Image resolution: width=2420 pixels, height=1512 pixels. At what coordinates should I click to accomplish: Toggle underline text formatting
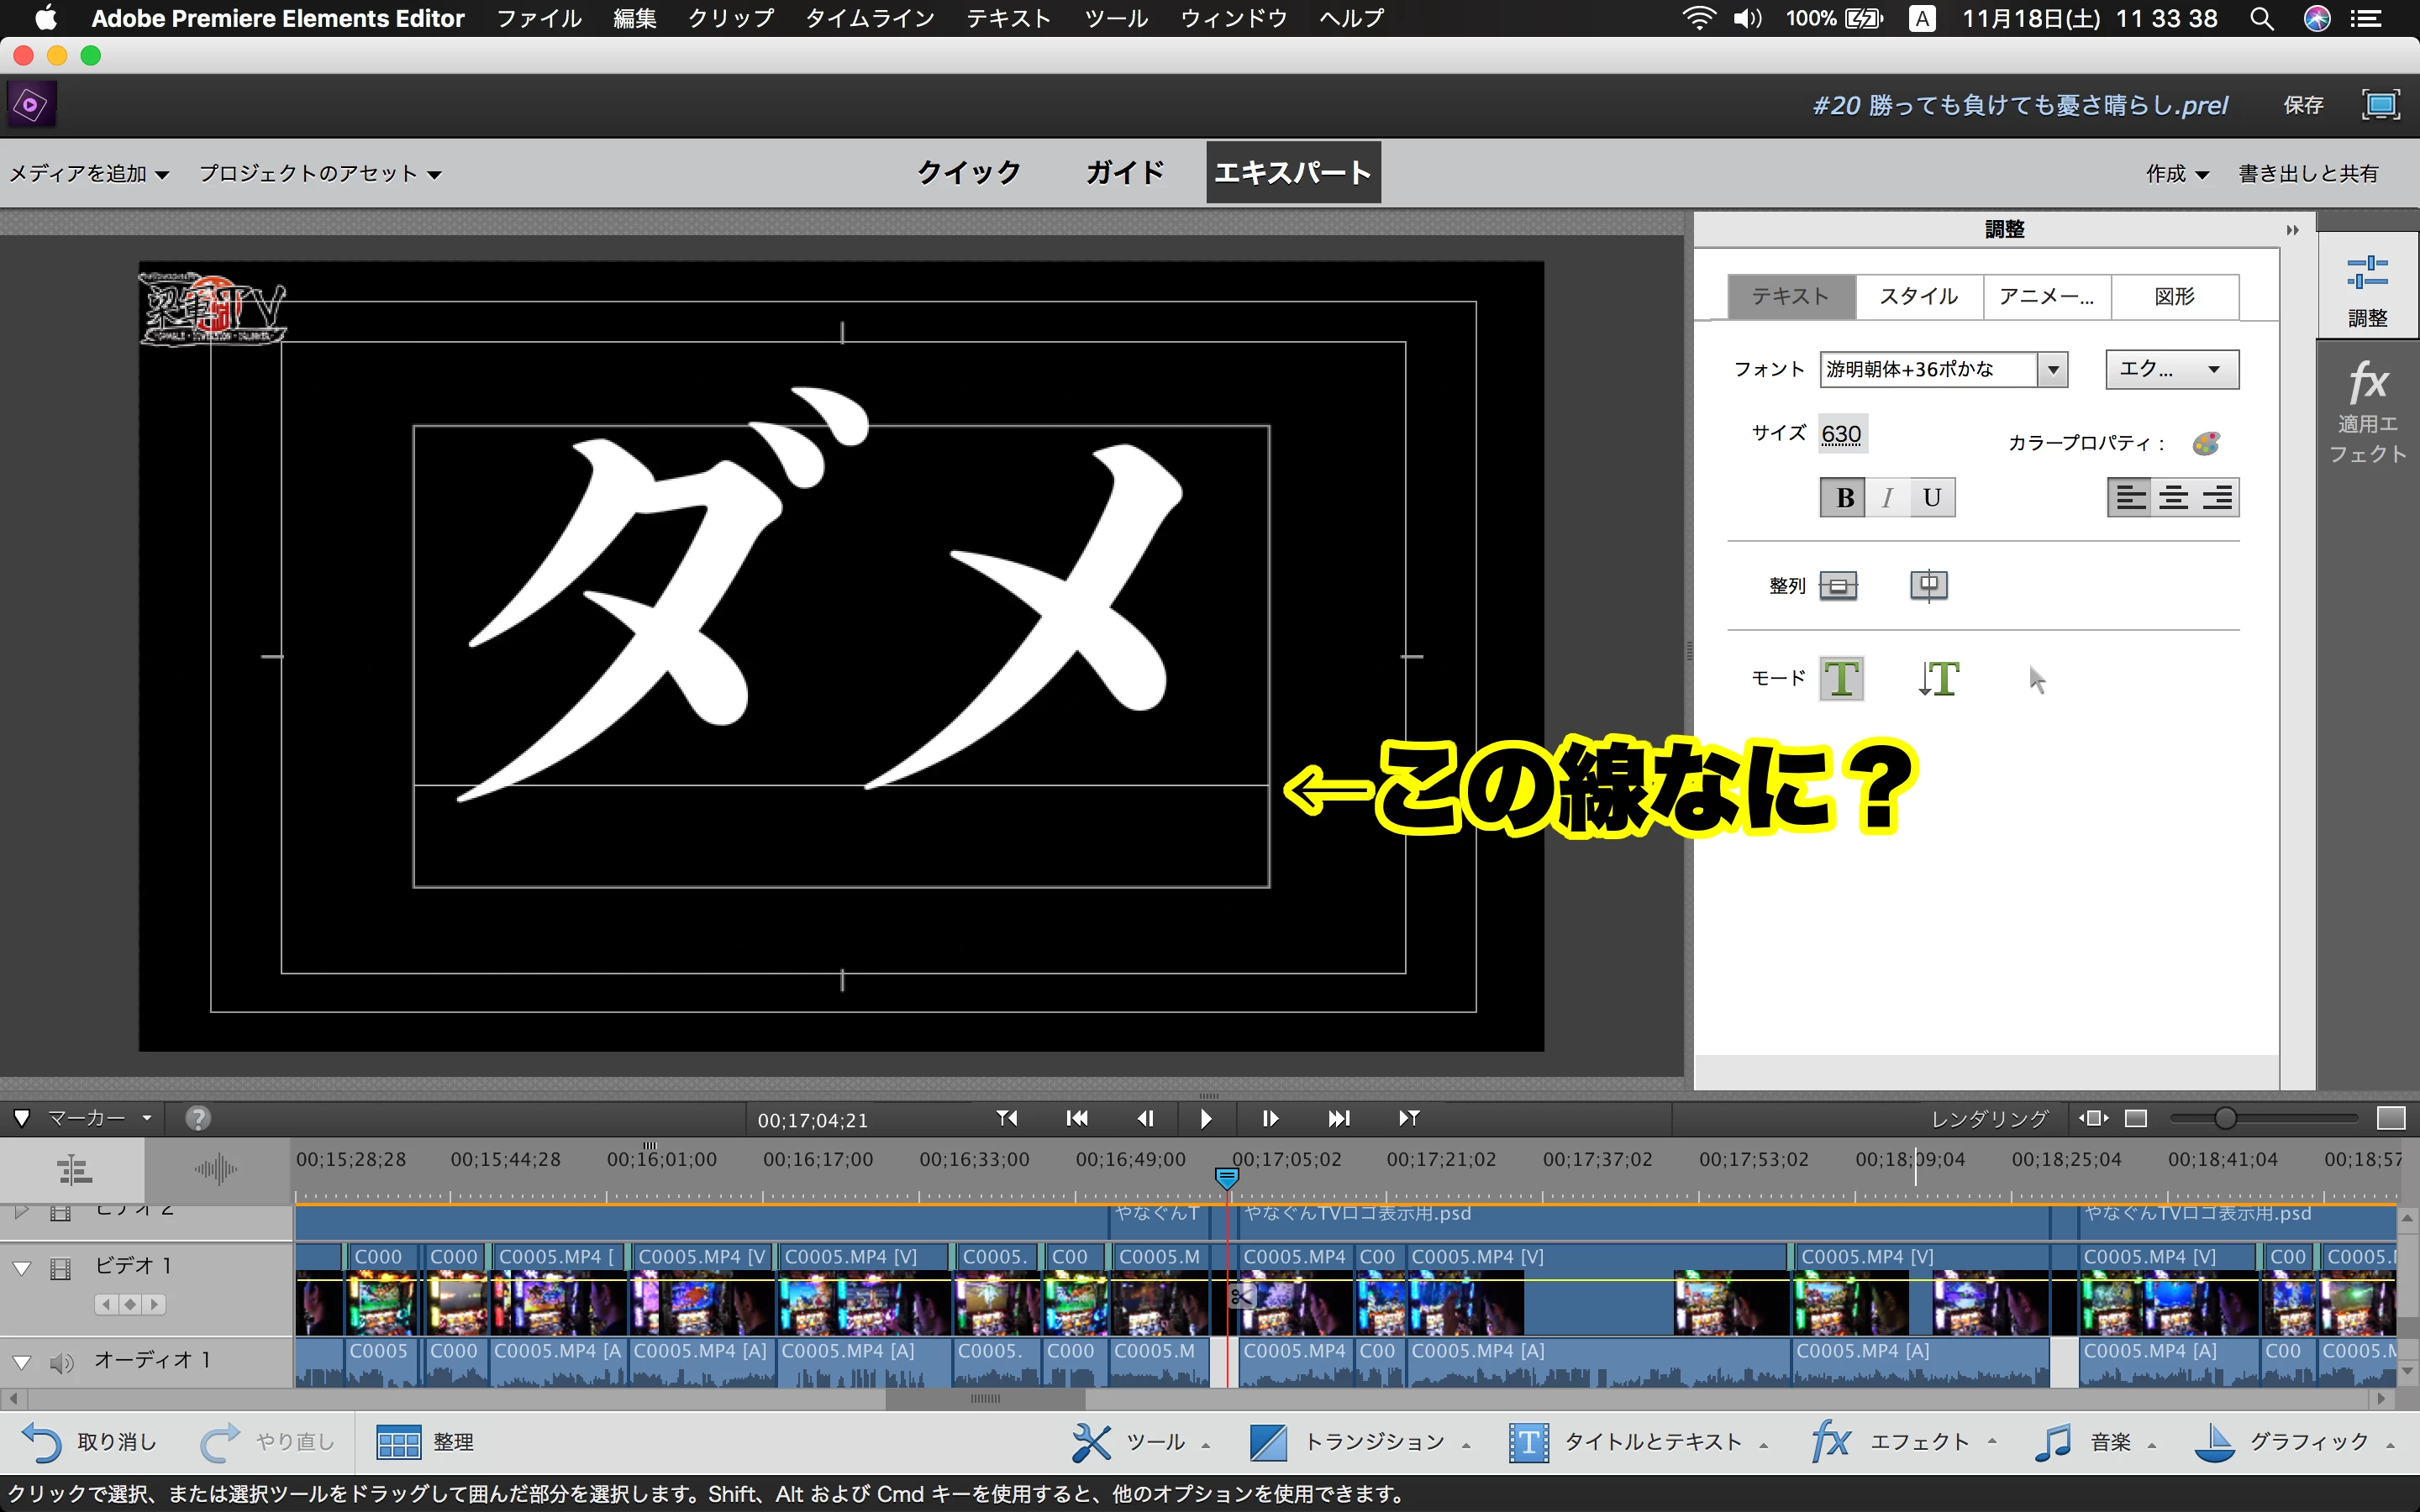(x=1932, y=498)
